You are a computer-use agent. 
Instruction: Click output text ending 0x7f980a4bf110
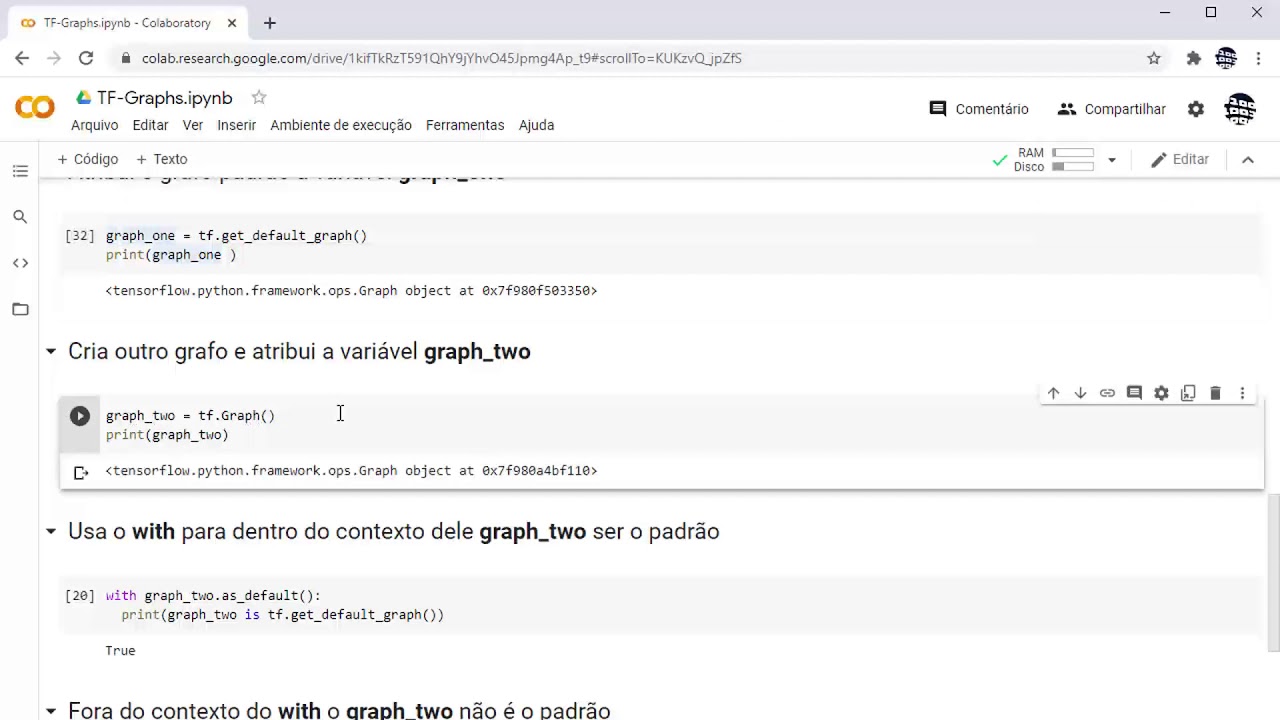[x=351, y=470]
